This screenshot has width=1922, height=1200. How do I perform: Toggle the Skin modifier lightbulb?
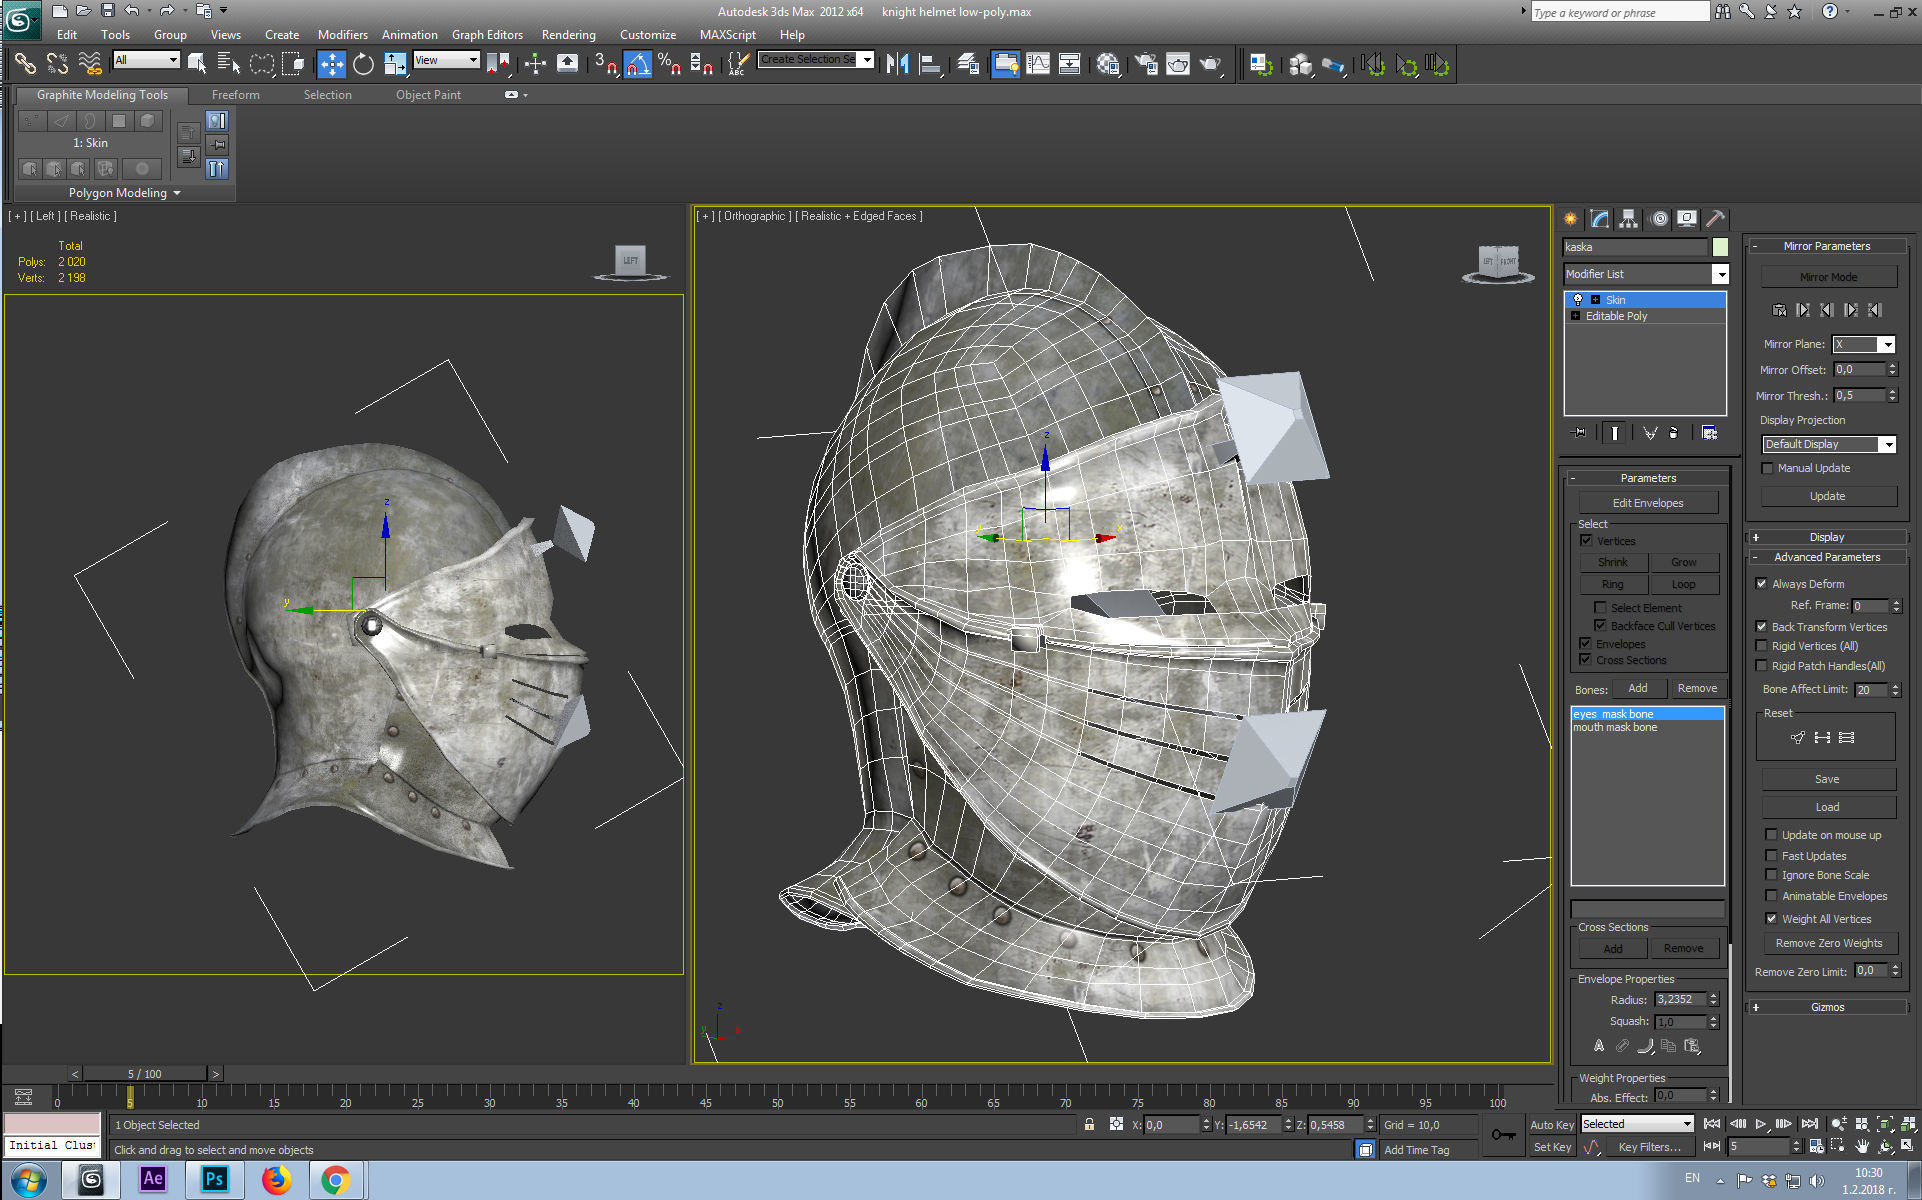(x=1578, y=300)
